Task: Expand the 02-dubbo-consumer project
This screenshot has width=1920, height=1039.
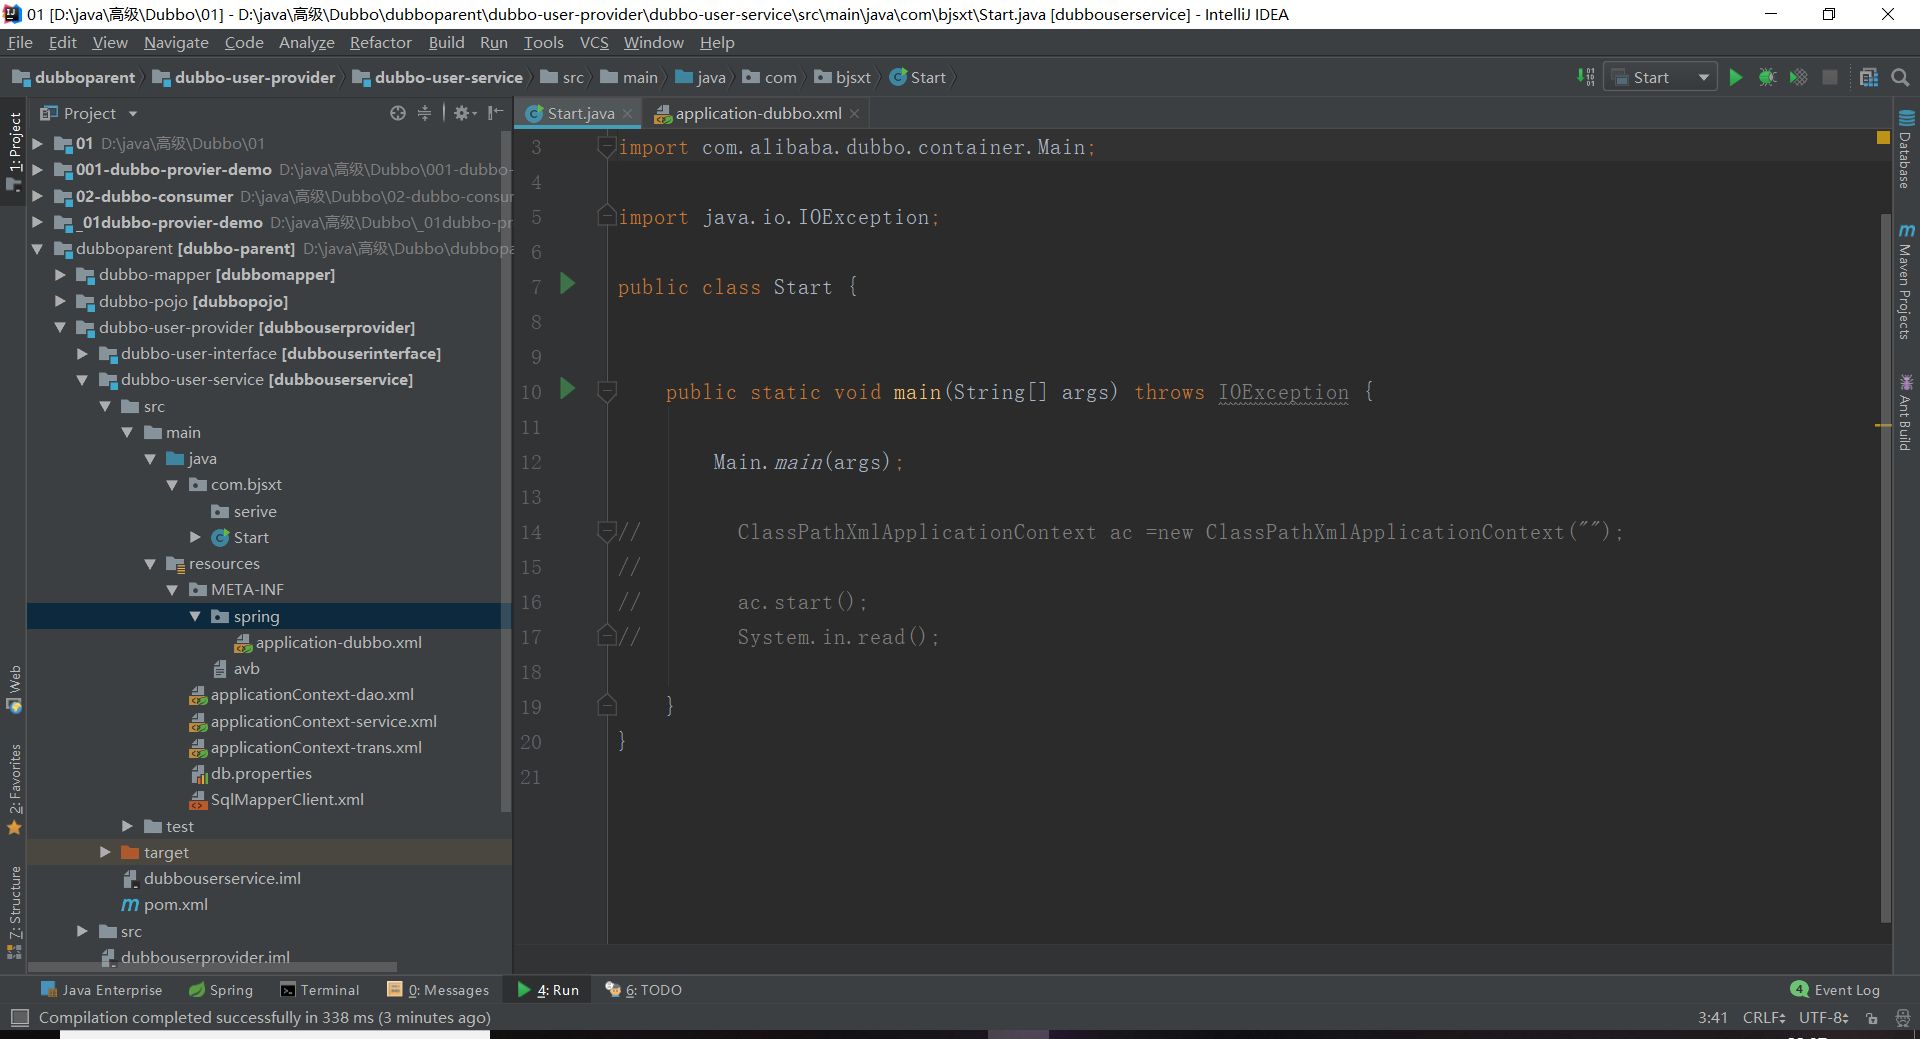Action: pos(37,196)
